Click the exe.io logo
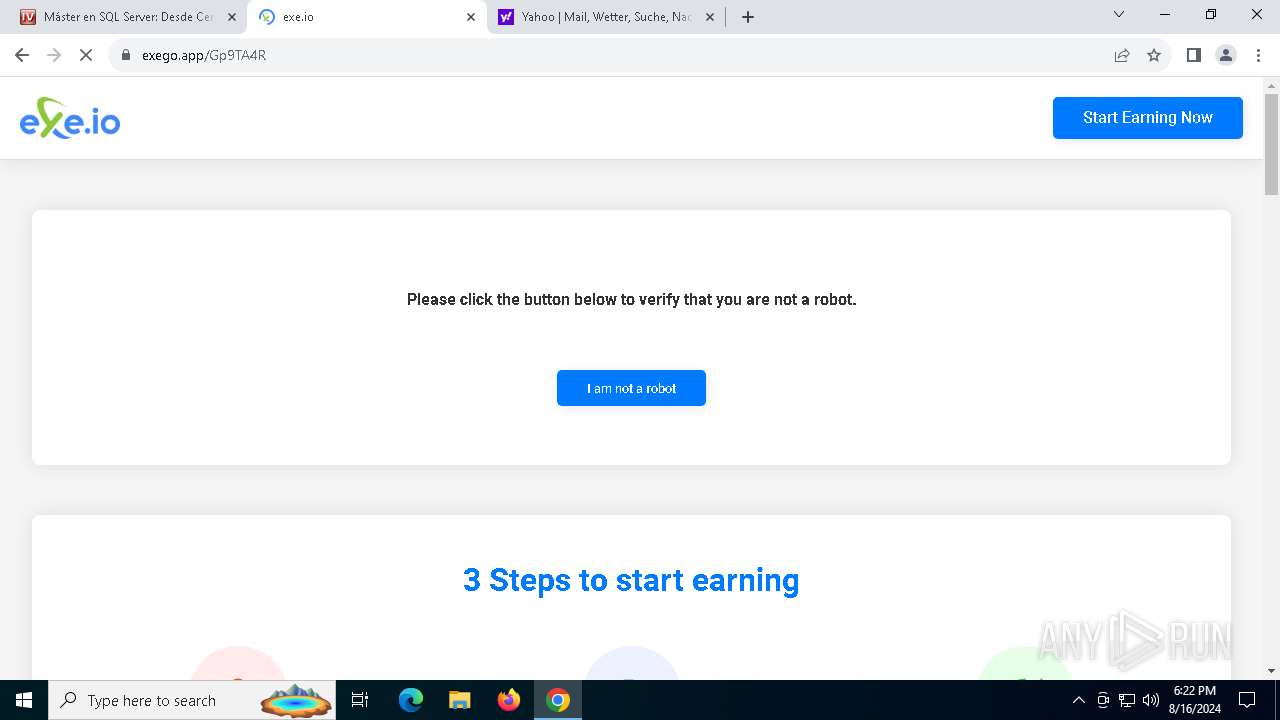The image size is (1280, 720). pos(70,118)
